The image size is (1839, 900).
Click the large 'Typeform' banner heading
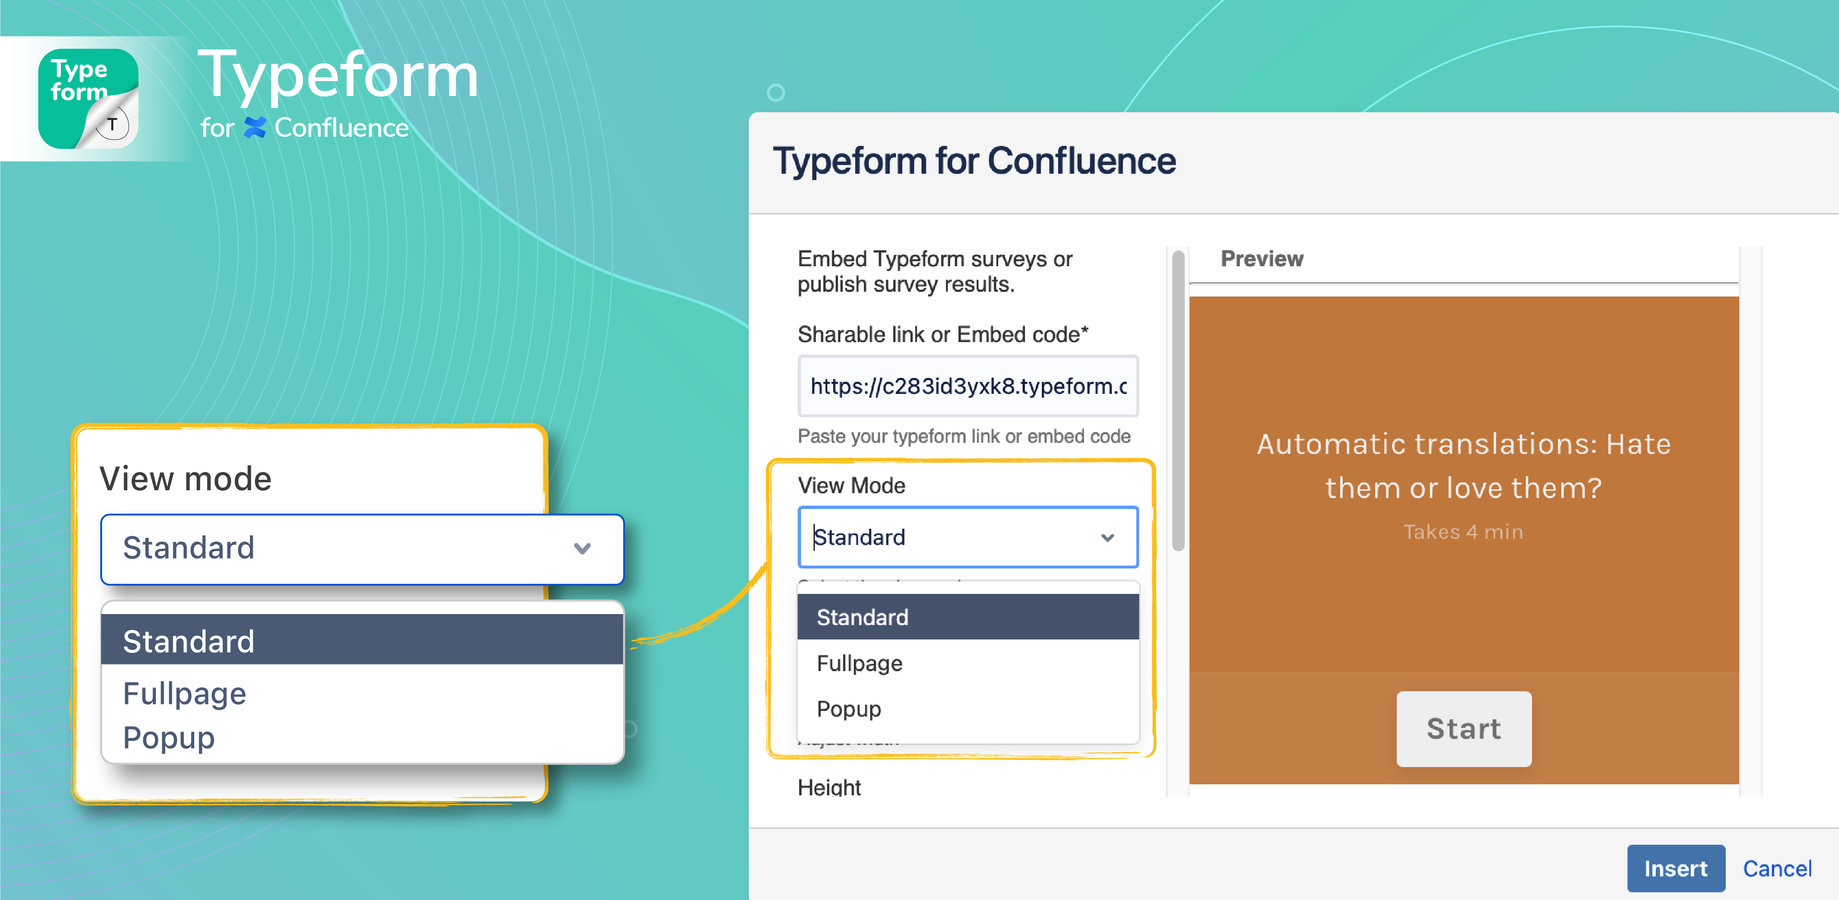pos(338,76)
